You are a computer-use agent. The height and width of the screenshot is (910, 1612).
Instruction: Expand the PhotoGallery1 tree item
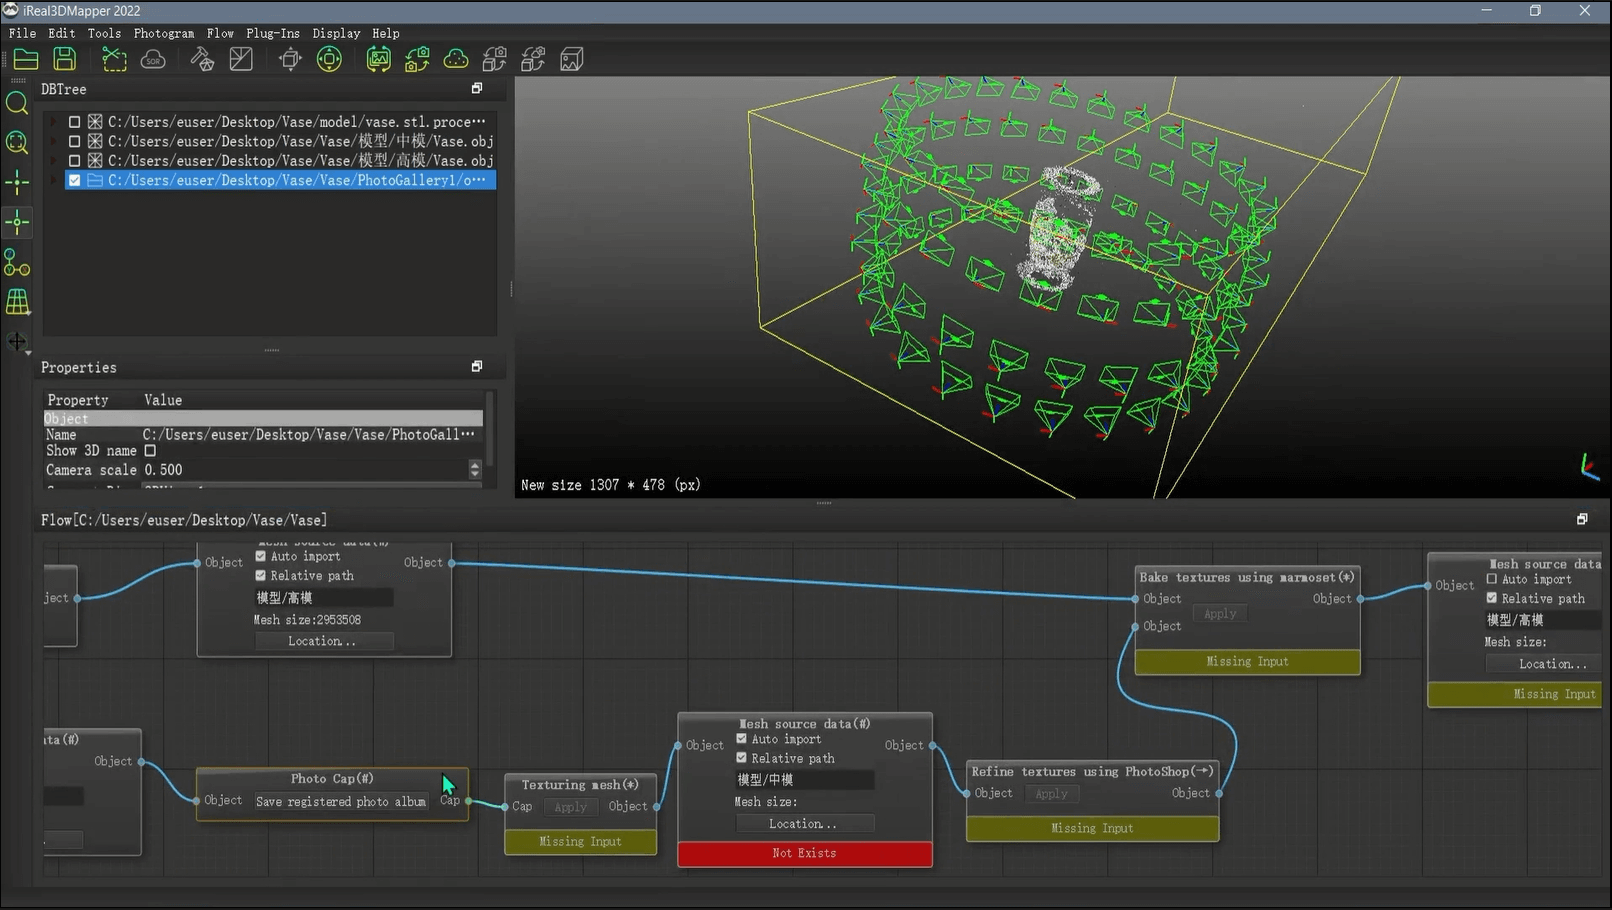(53, 180)
